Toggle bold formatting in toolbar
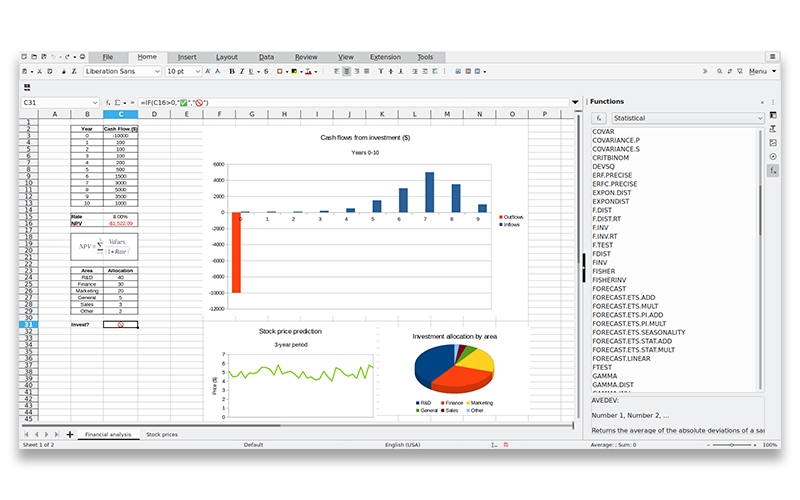The width and height of the screenshot is (800, 500). [x=231, y=72]
